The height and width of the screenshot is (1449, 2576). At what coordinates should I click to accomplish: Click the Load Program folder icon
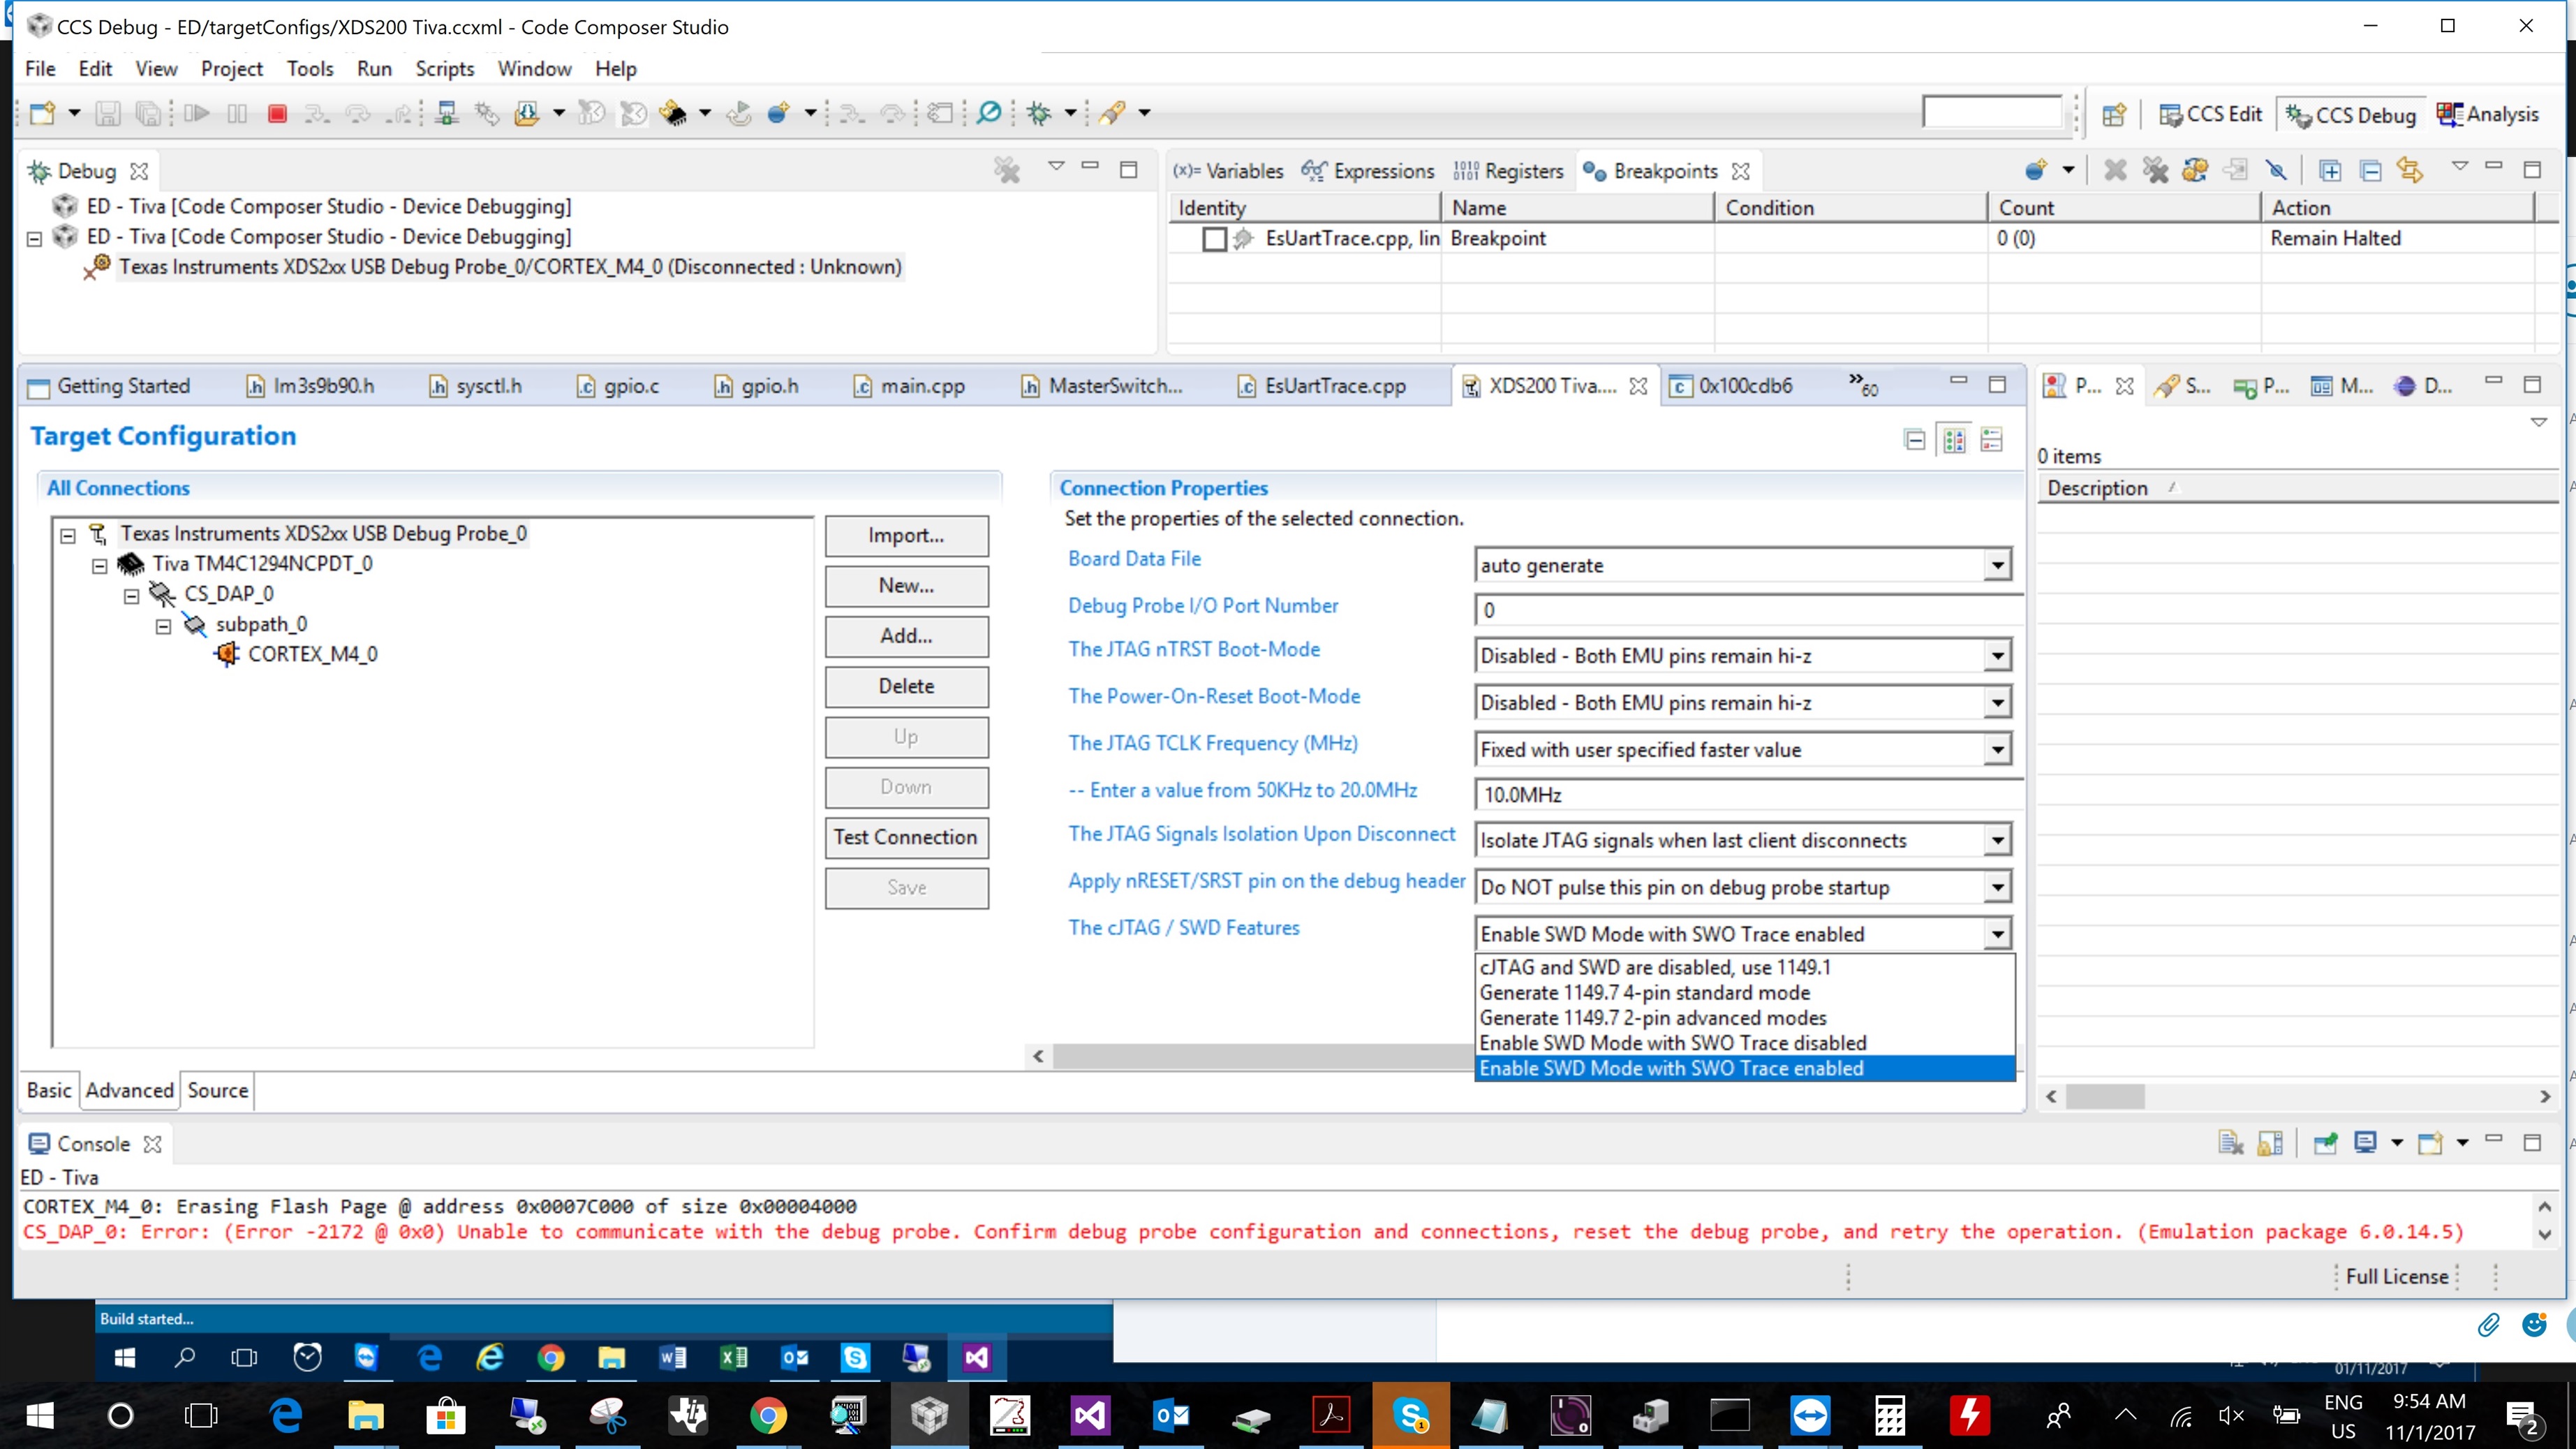pyautogui.click(x=527, y=114)
